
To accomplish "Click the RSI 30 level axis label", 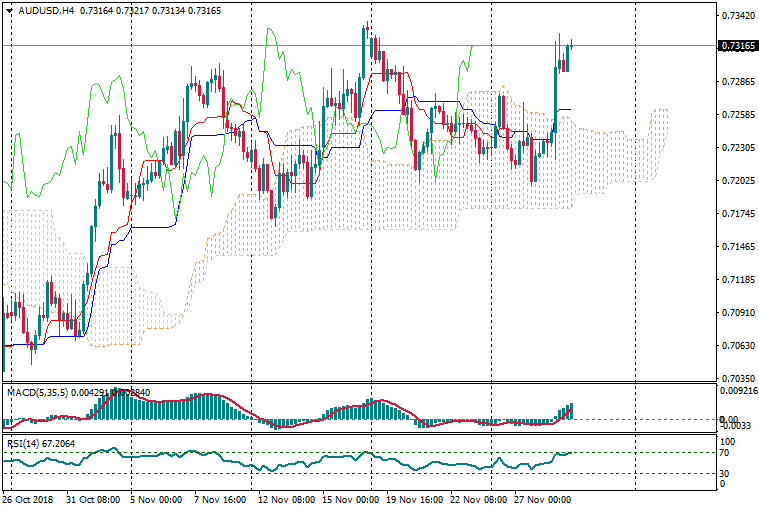I will 726,473.
